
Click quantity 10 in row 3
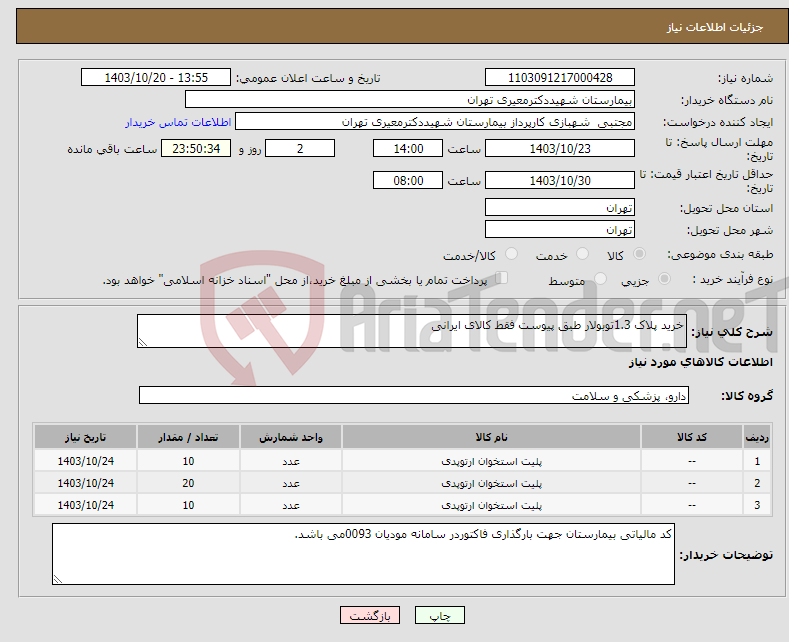coord(188,505)
